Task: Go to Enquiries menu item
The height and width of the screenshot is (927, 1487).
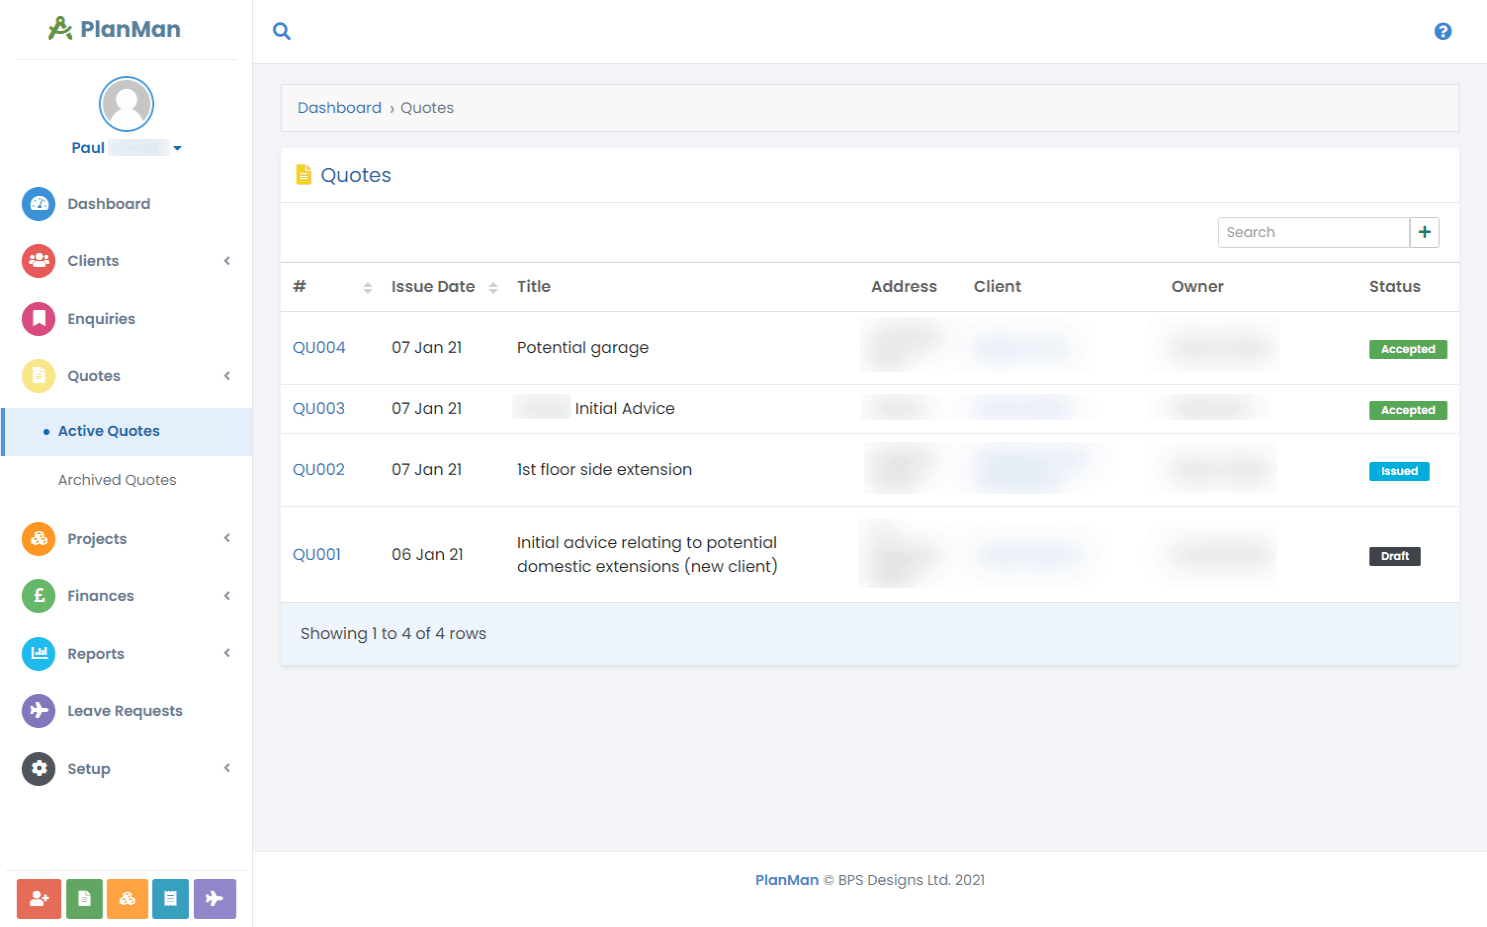Action: 101,319
